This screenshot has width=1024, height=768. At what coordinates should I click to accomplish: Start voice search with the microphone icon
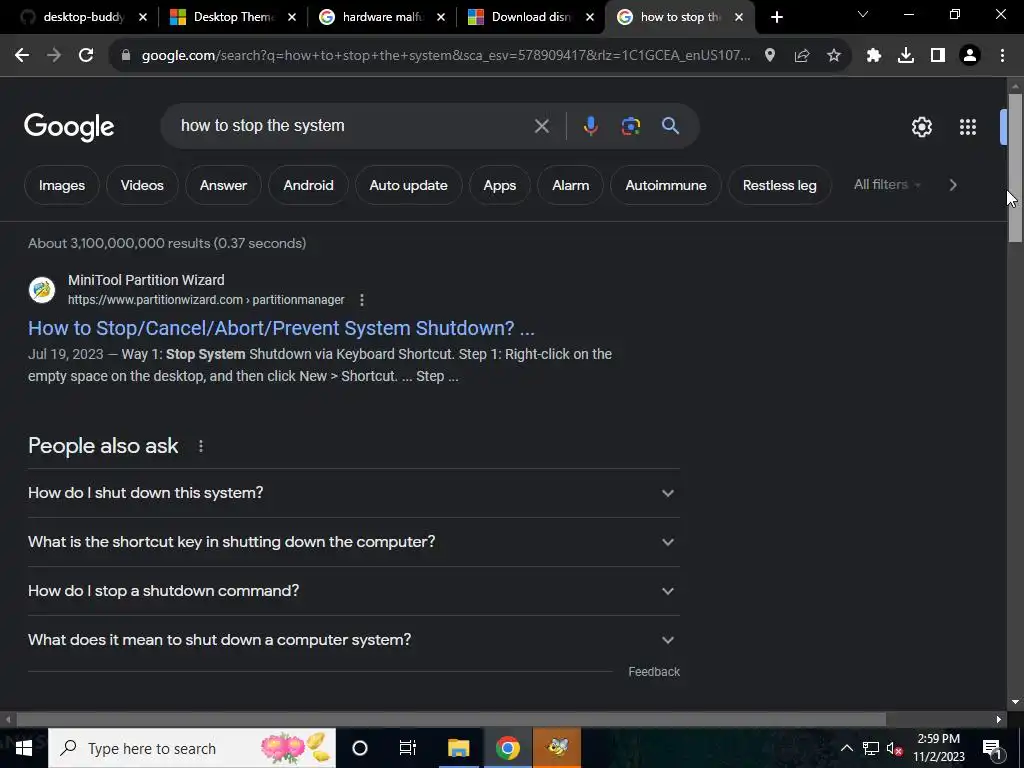click(590, 126)
